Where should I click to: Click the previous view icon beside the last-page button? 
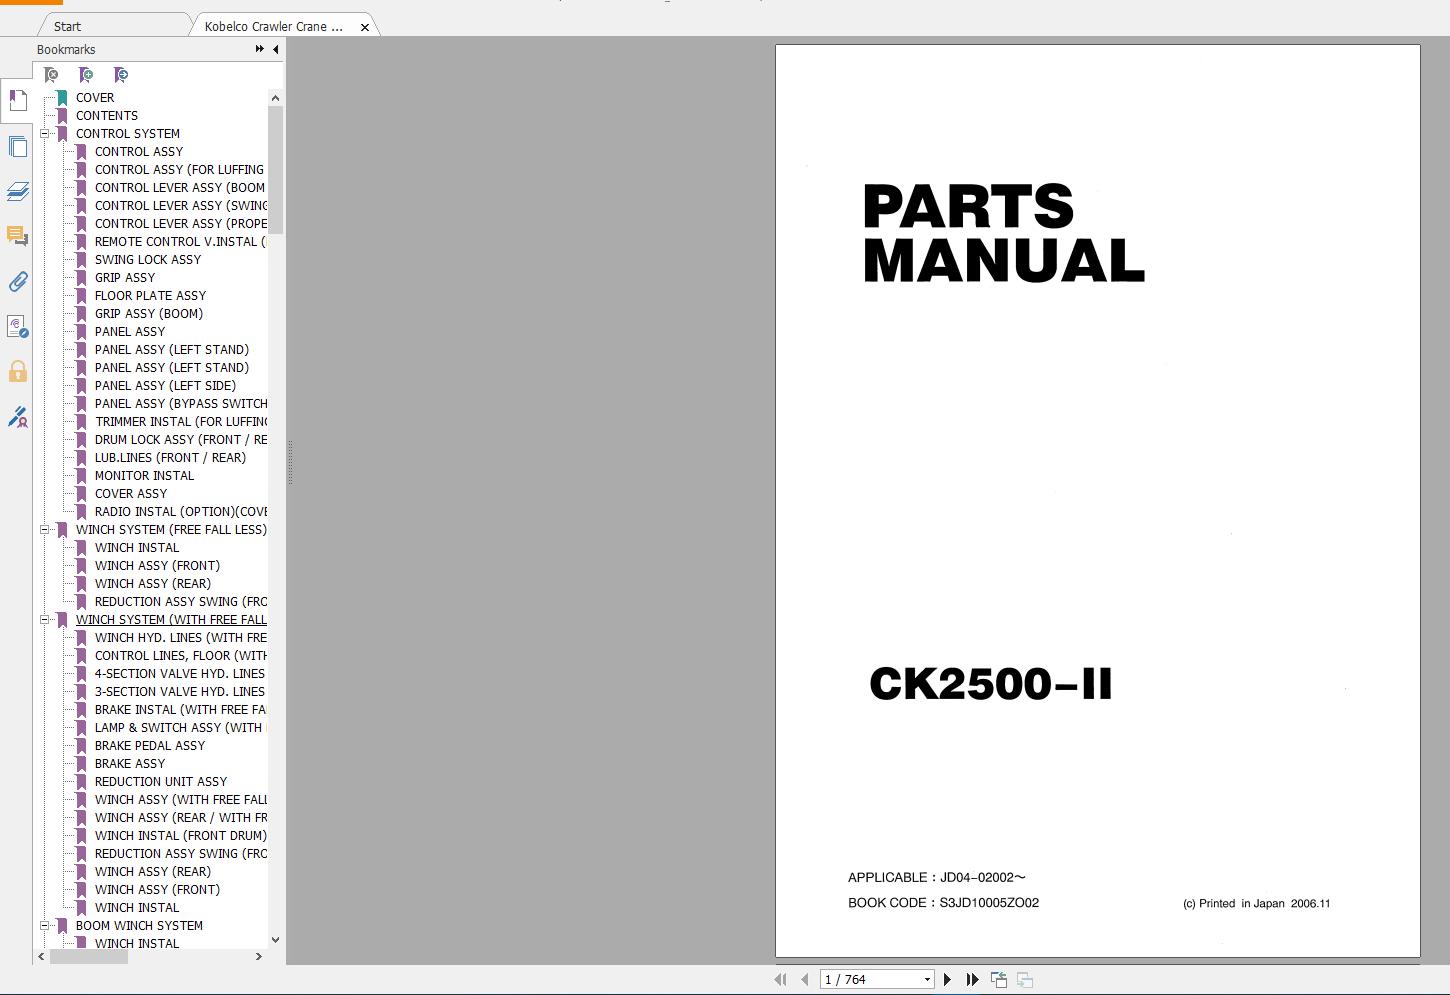[x=999, y=980]
